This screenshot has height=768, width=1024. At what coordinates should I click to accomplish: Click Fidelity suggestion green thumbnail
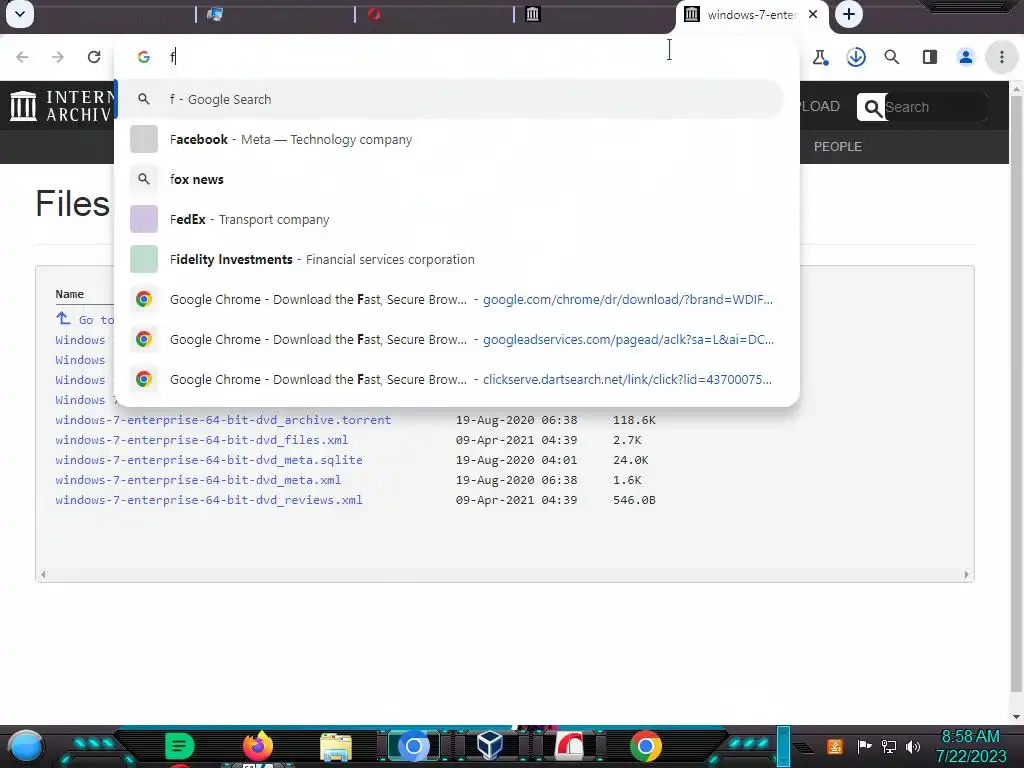click(x=144, y=259)
